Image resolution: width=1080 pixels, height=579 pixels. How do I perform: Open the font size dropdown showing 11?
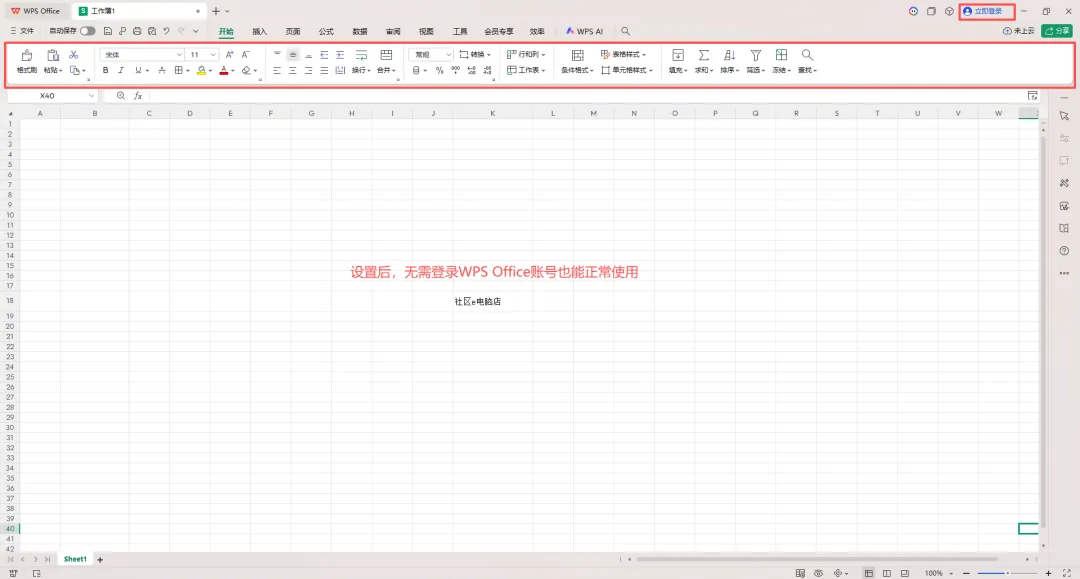(214, 54)
